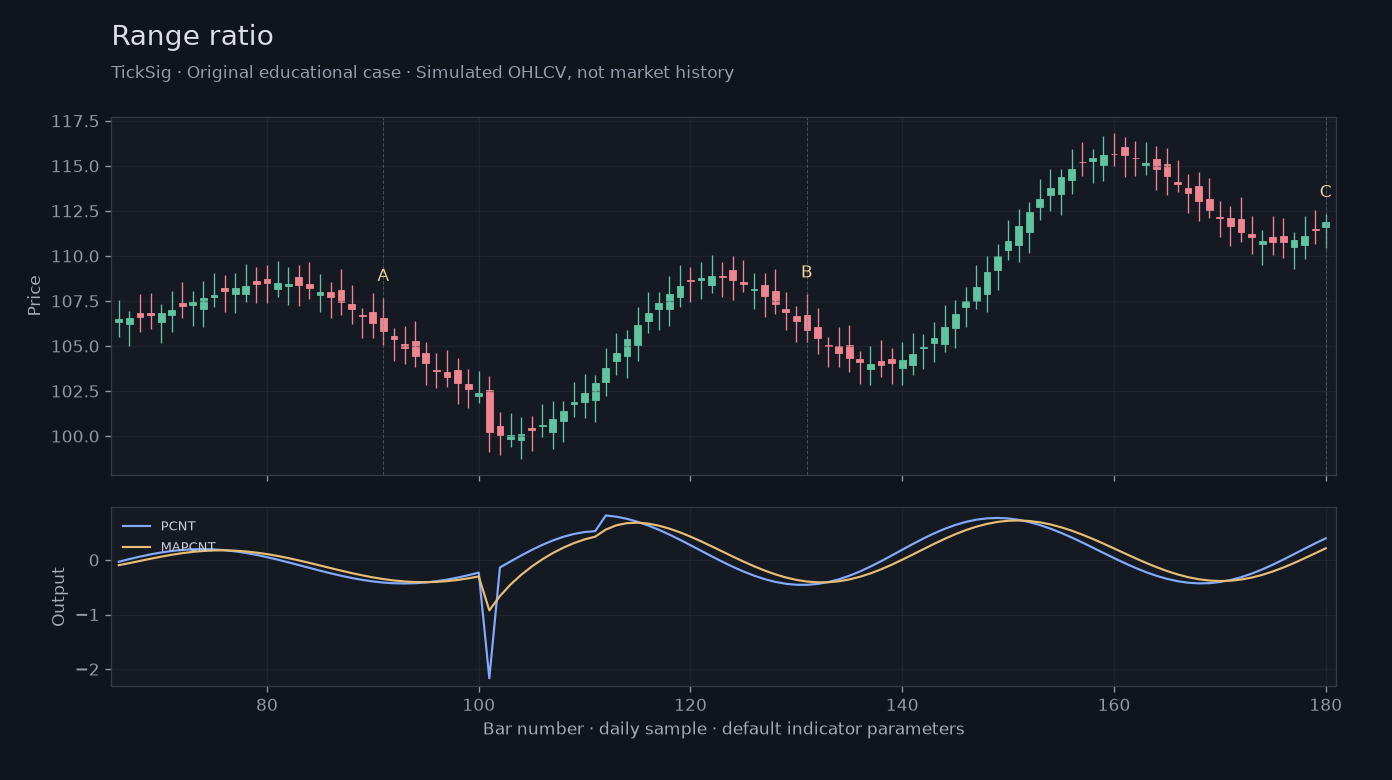Select marker B label on price chart
The height and width of the screenshot is (780, 1392).
806,272
